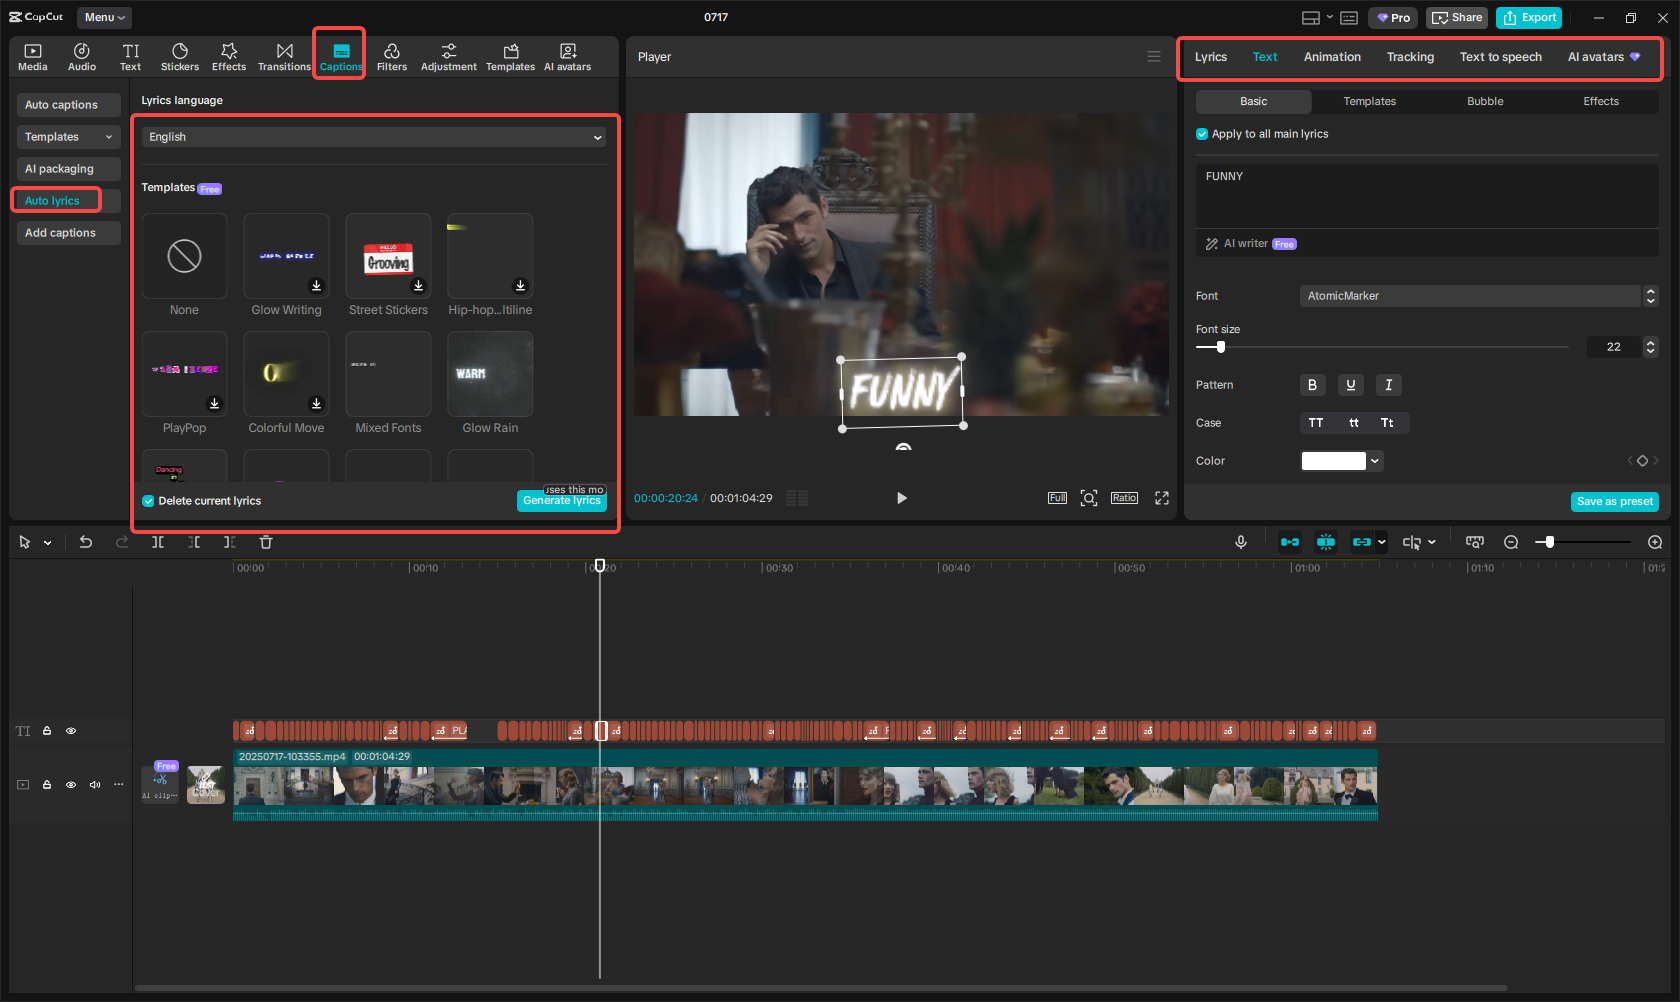The width and height of the screenshot is (1680, 1002).
Task: Apply bold pattern to lyrics text
Action: point(1313,385)
